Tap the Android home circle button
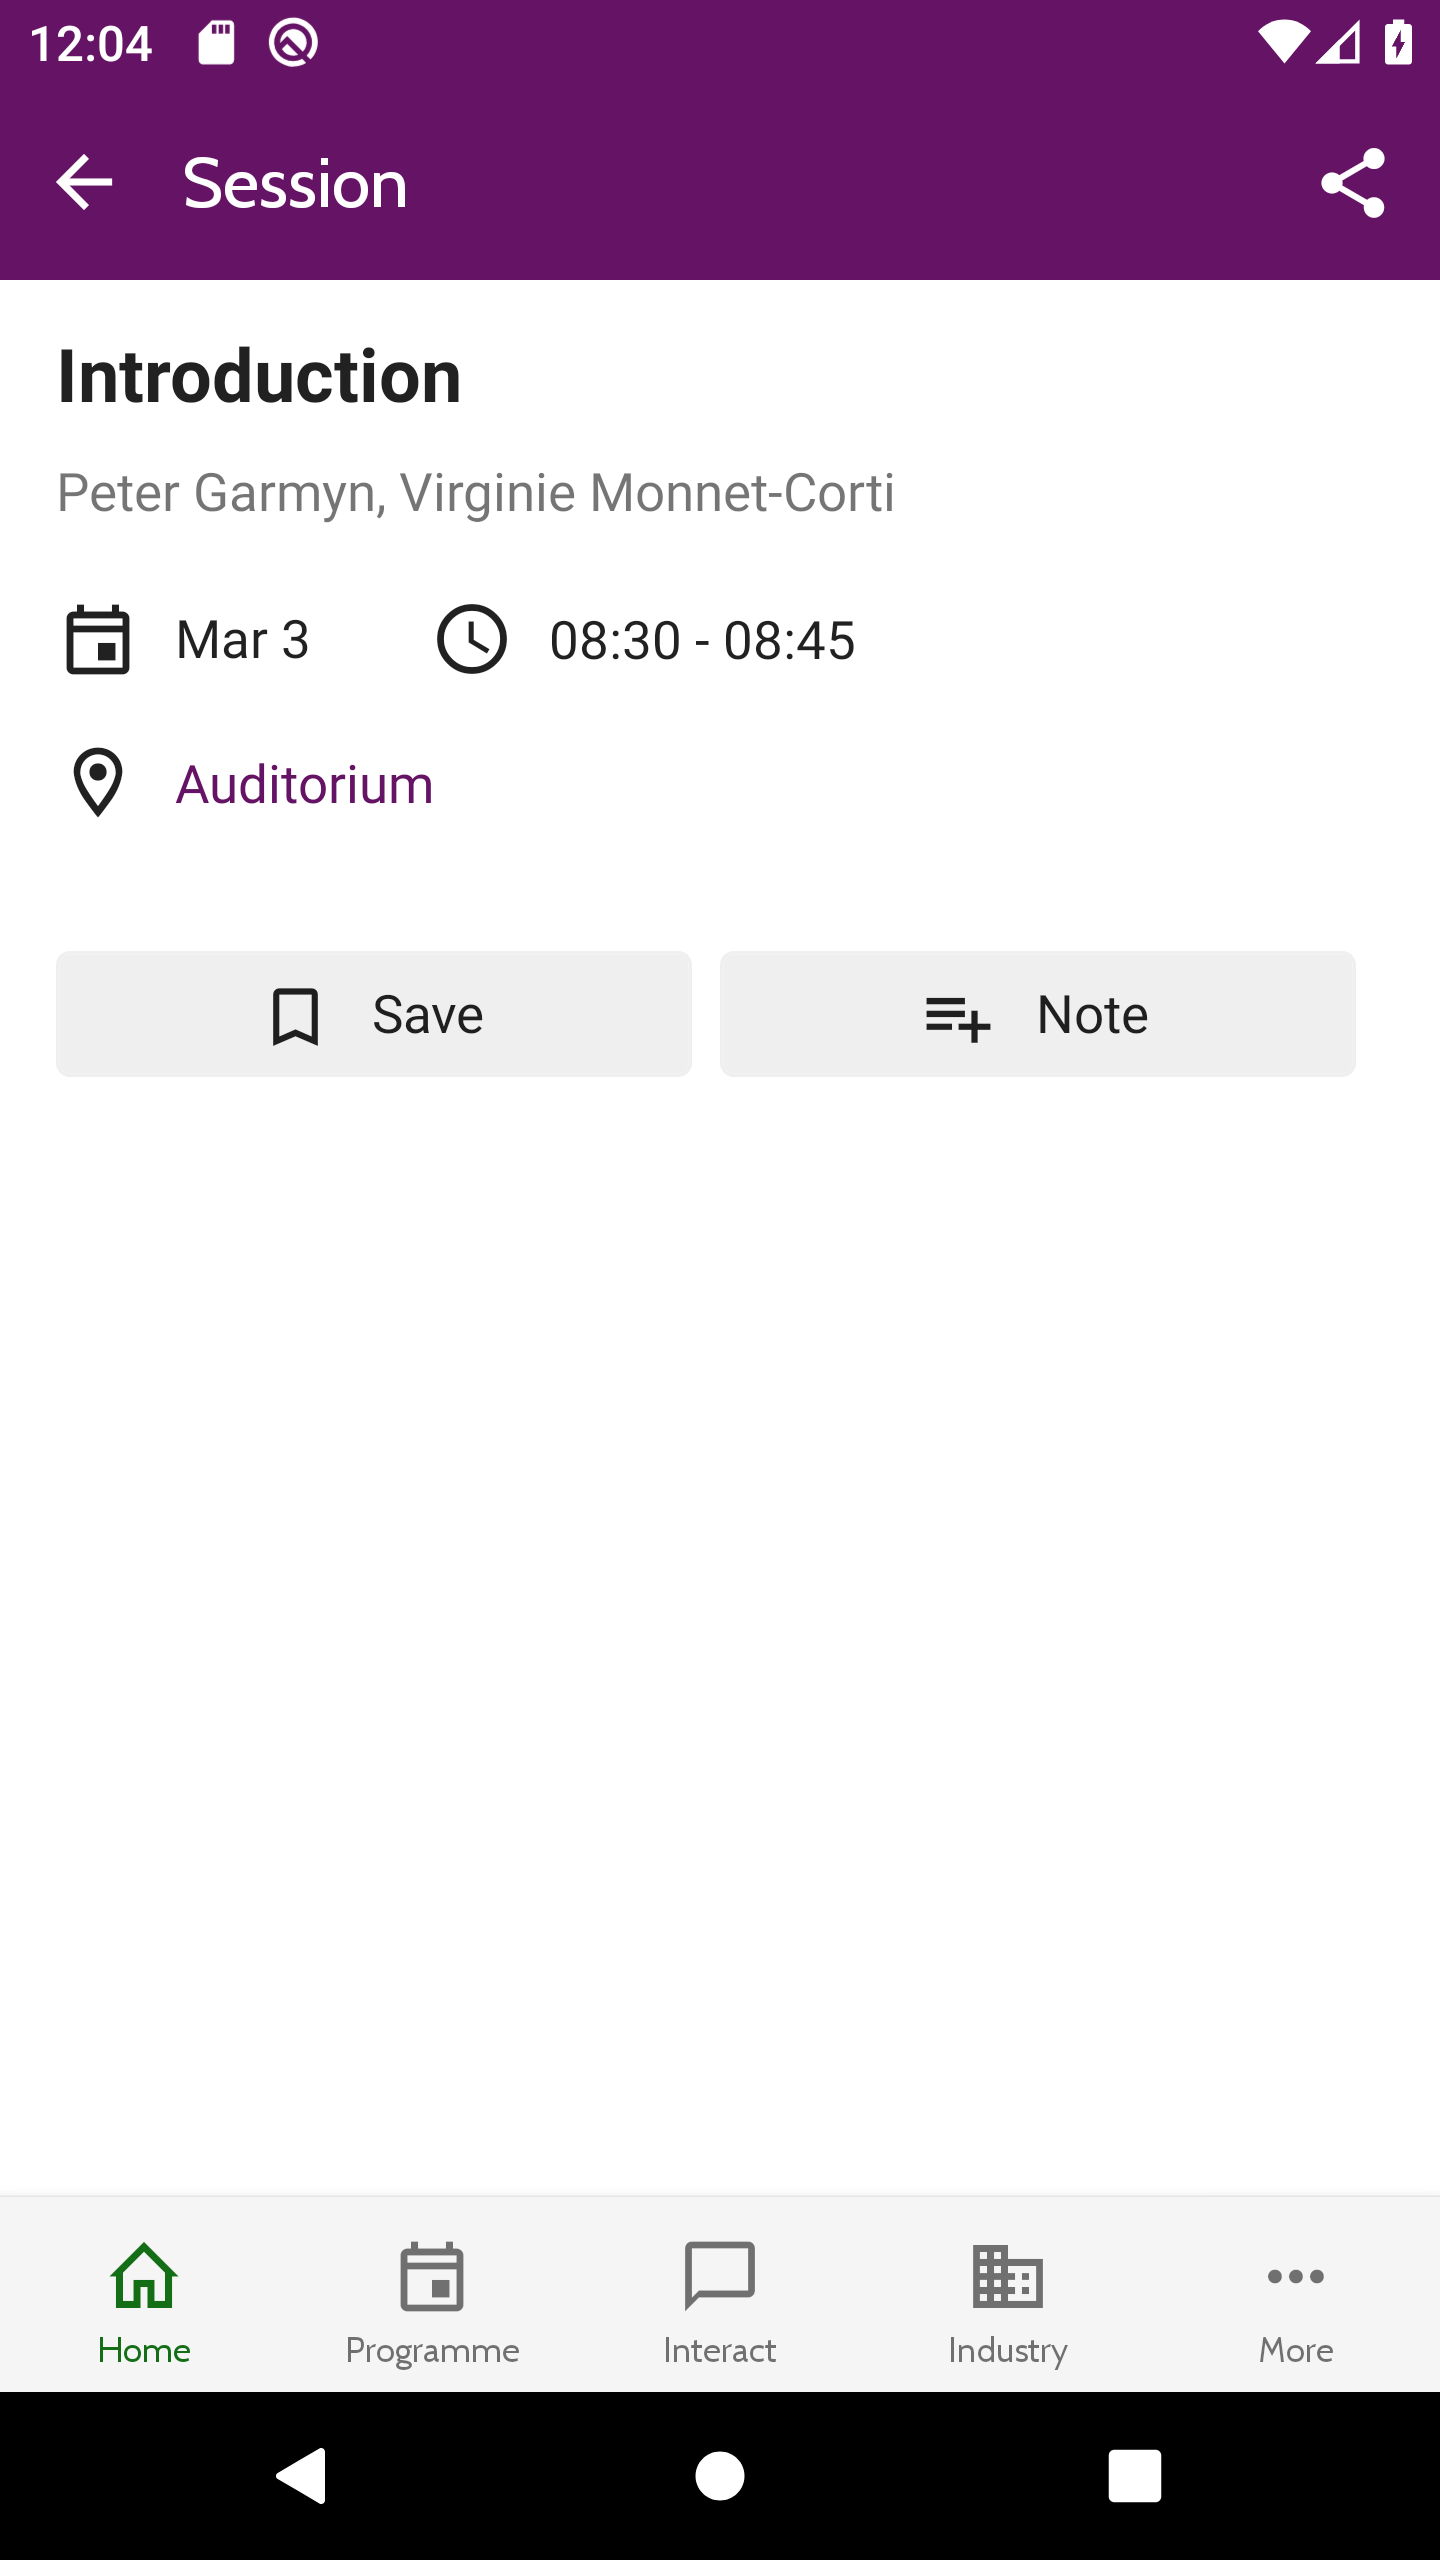 720,2476
